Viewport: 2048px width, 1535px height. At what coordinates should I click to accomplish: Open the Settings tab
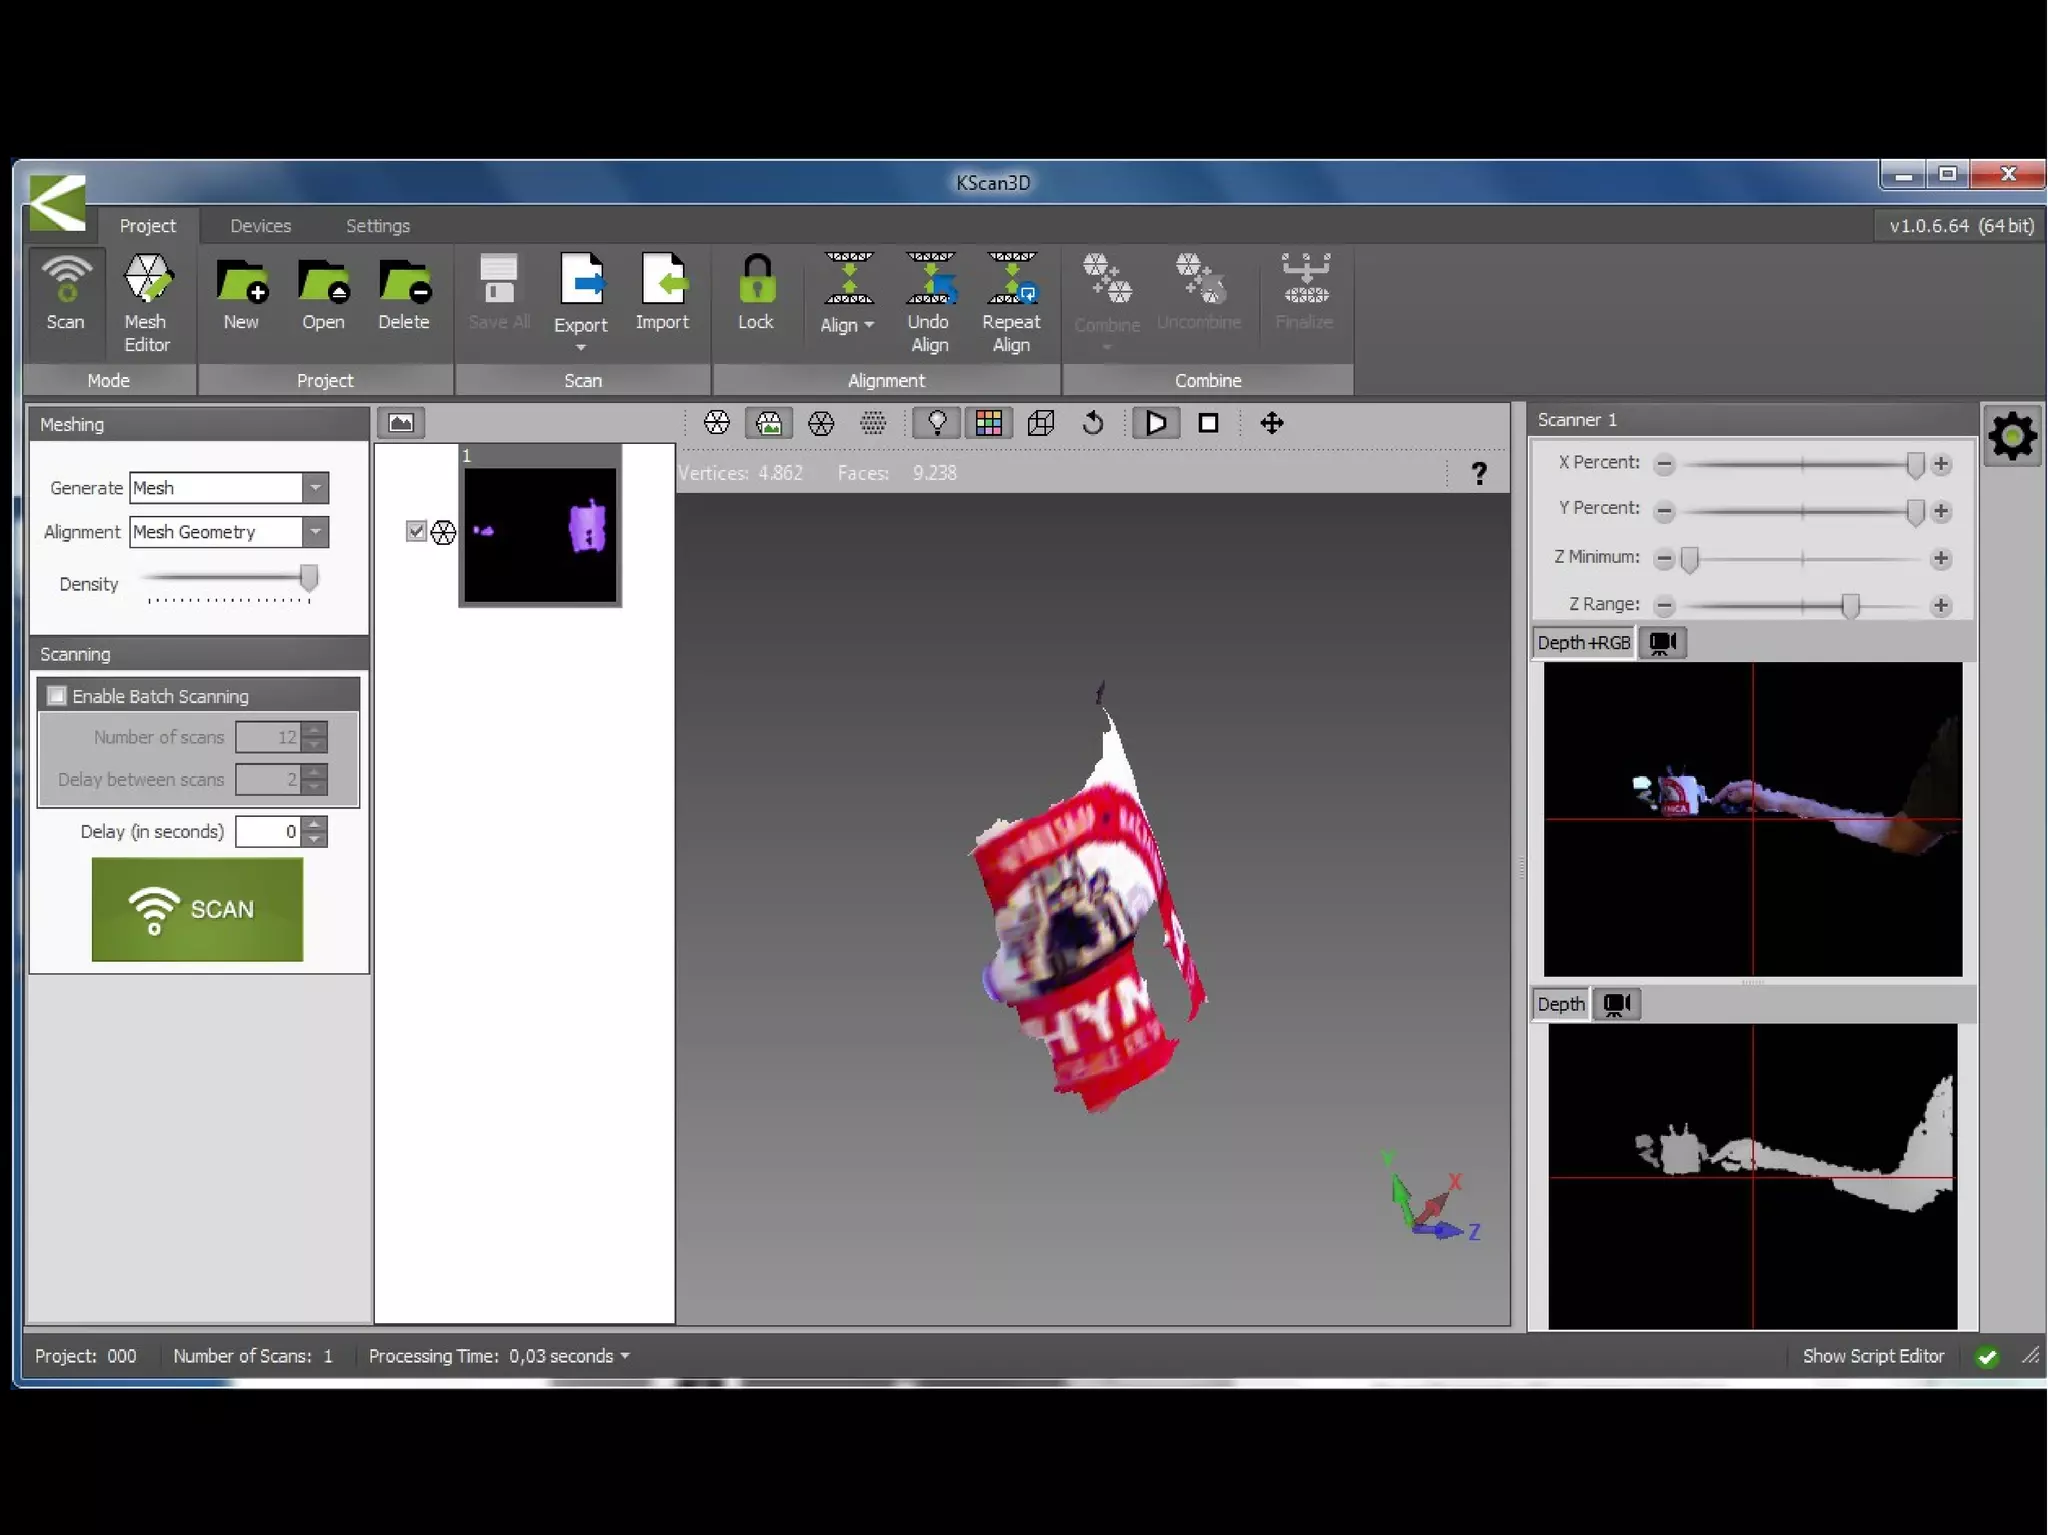point(377,226)
